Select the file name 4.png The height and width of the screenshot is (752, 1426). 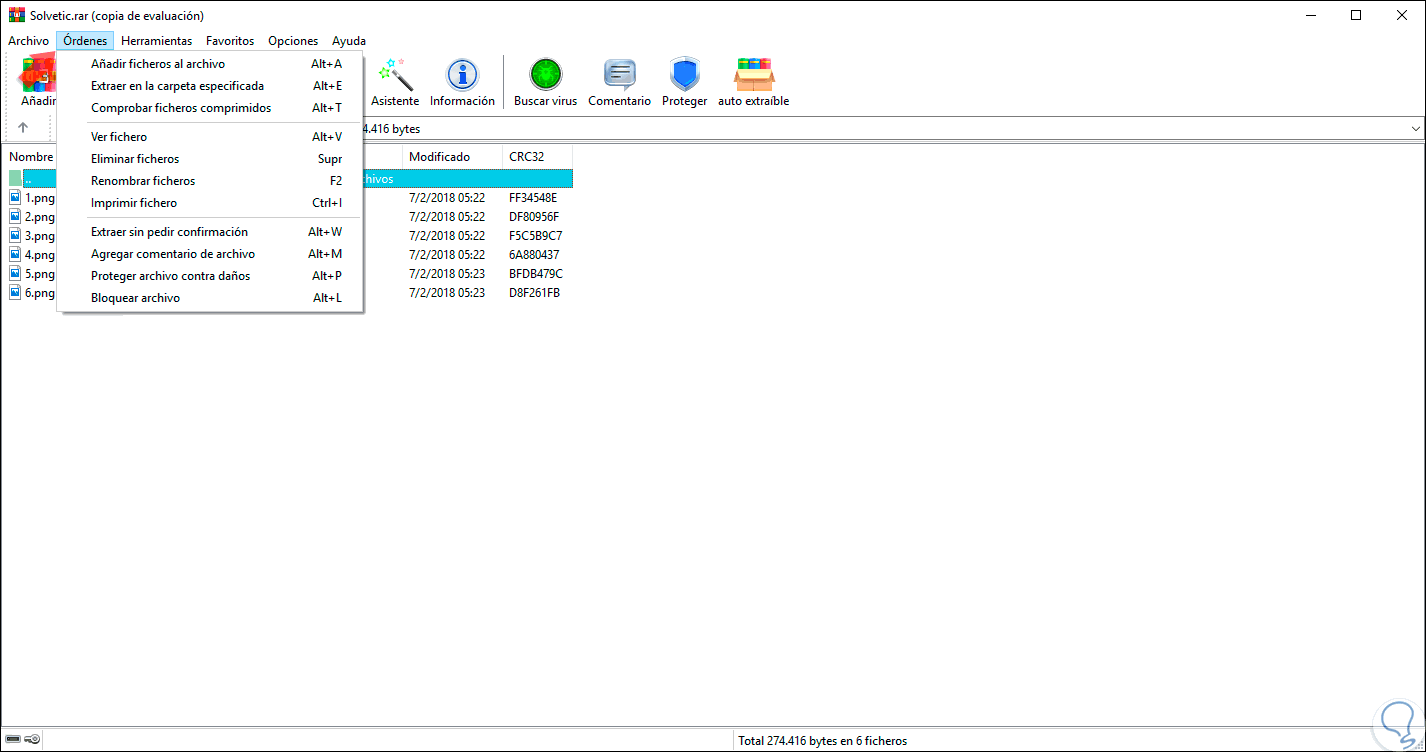(40, 255)
